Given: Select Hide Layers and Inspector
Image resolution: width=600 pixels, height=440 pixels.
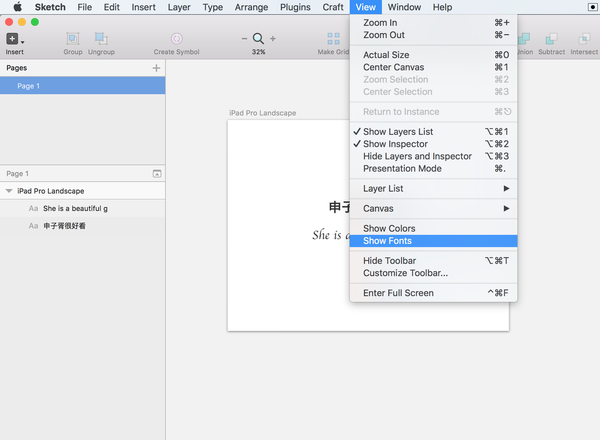Looking at the screenshot, I should (434, 156).
